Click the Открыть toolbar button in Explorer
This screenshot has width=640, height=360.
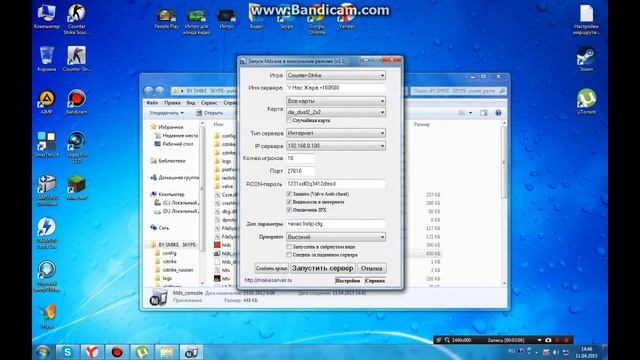(x=209, y=113)
